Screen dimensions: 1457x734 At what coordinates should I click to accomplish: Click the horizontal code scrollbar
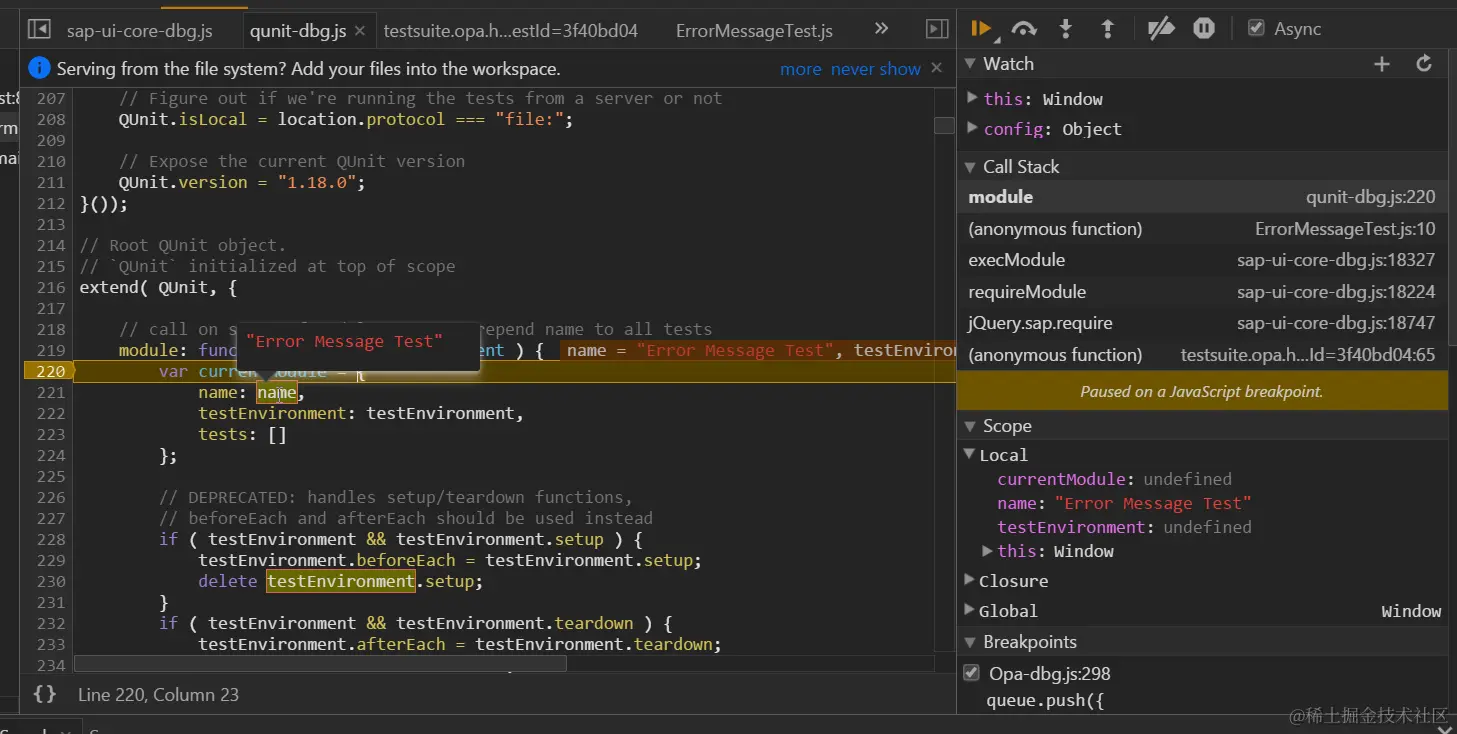(x=320, y=663)
